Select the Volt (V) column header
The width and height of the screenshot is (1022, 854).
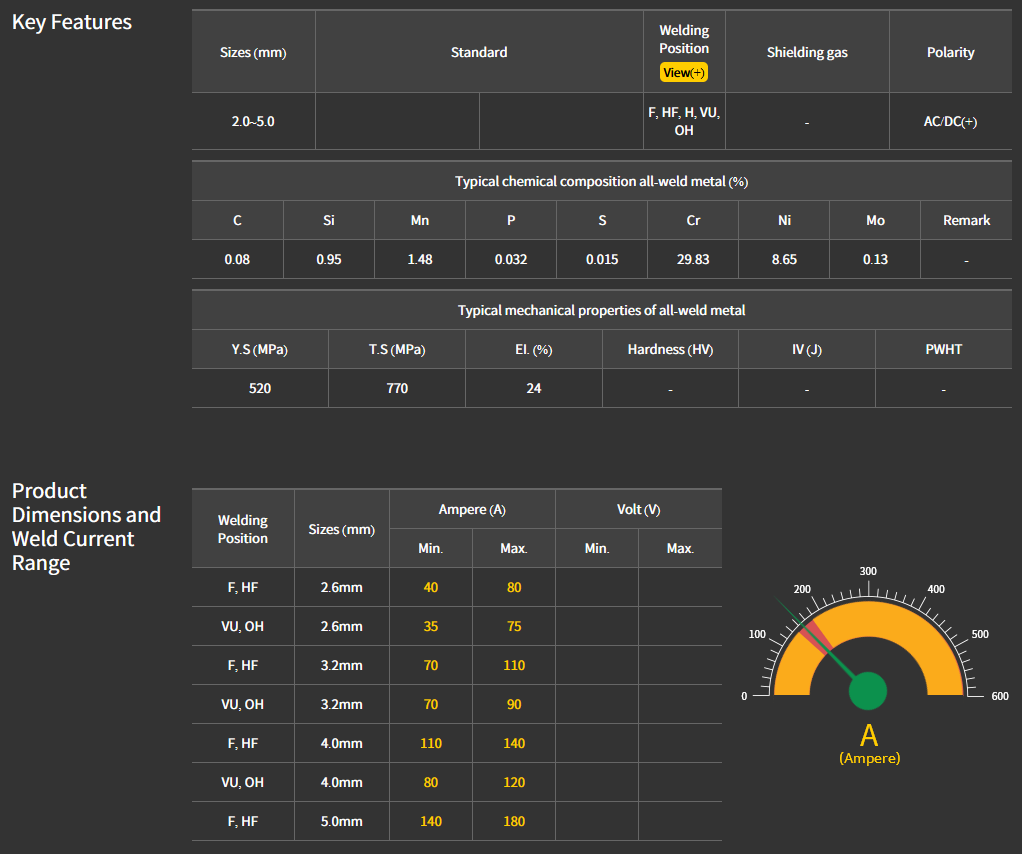tap(638, 509)
